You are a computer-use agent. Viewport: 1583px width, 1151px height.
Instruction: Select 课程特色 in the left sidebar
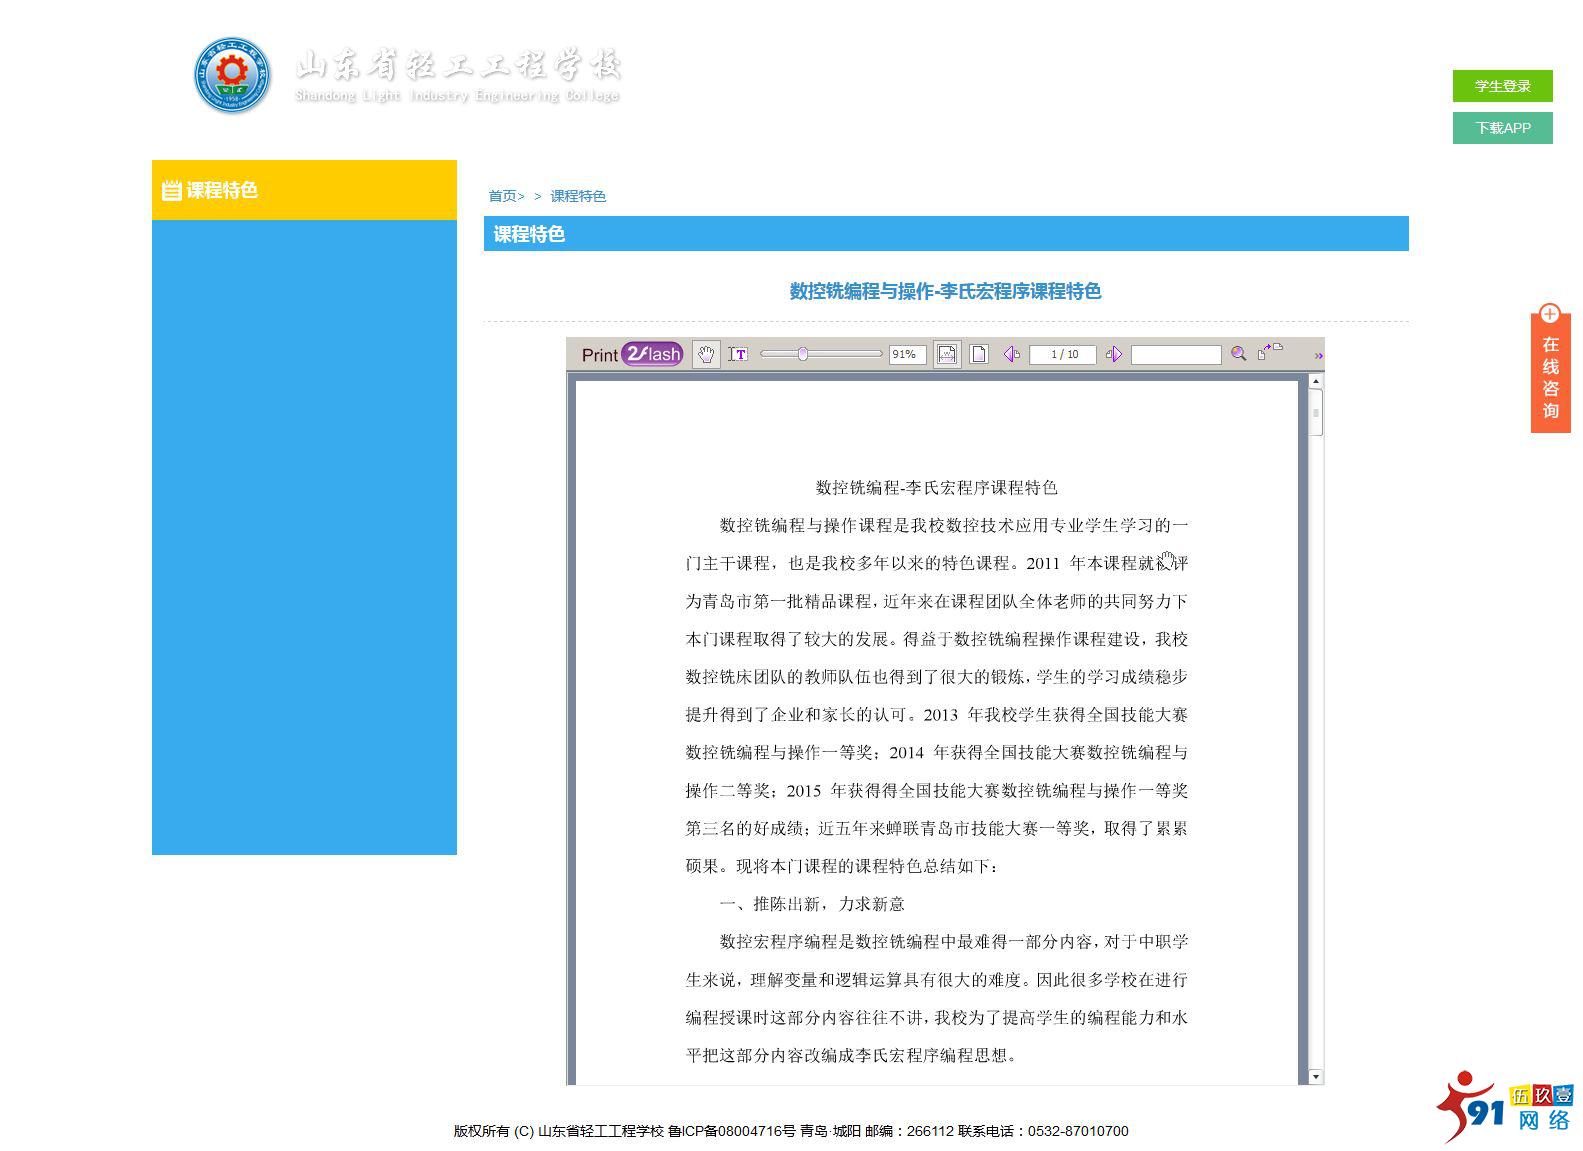pos(222,190)
